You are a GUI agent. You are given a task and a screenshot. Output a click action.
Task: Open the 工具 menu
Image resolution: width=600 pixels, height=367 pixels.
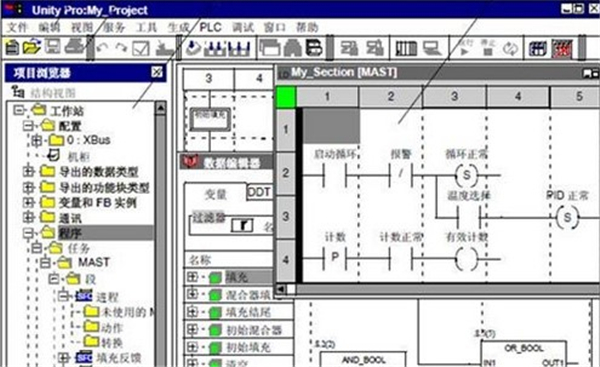pos(147,27)
